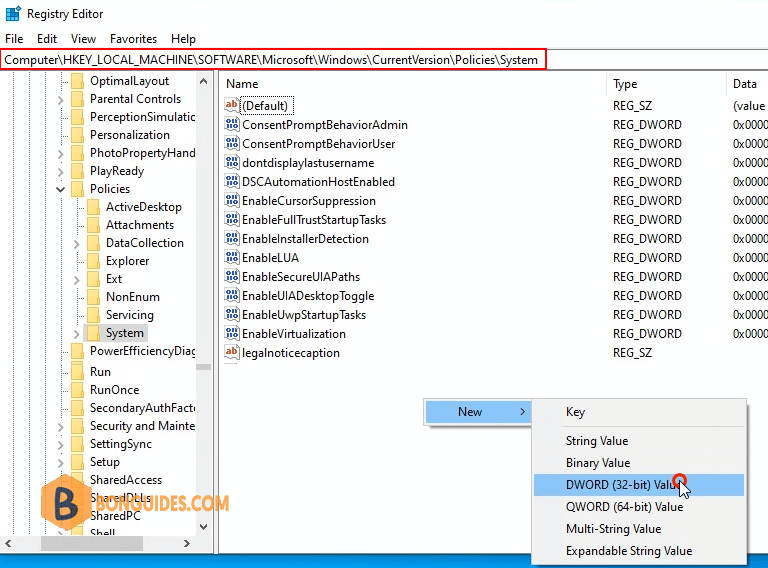
Task: Select the Explorer folder icon in tree
Action: tap(93, 261)
